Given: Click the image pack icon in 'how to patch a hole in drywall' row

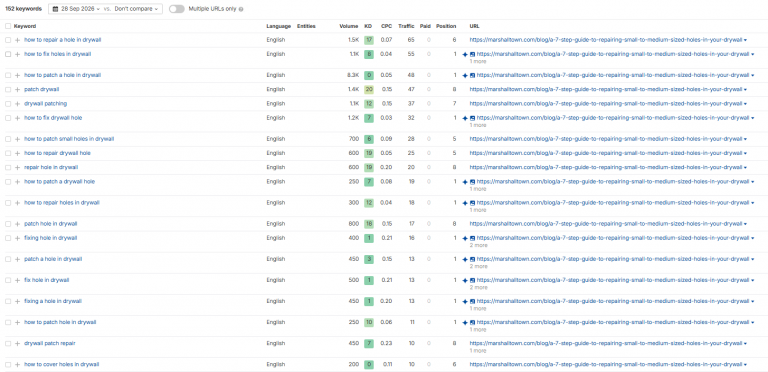Looking at the screenshot, I should tap(473, 75).
